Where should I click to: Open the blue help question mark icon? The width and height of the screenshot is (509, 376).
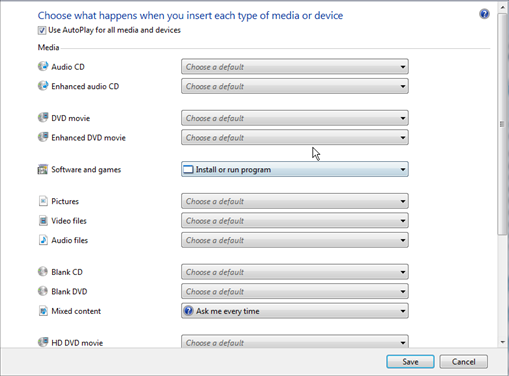pyautogui.click(x=484, y=14)
